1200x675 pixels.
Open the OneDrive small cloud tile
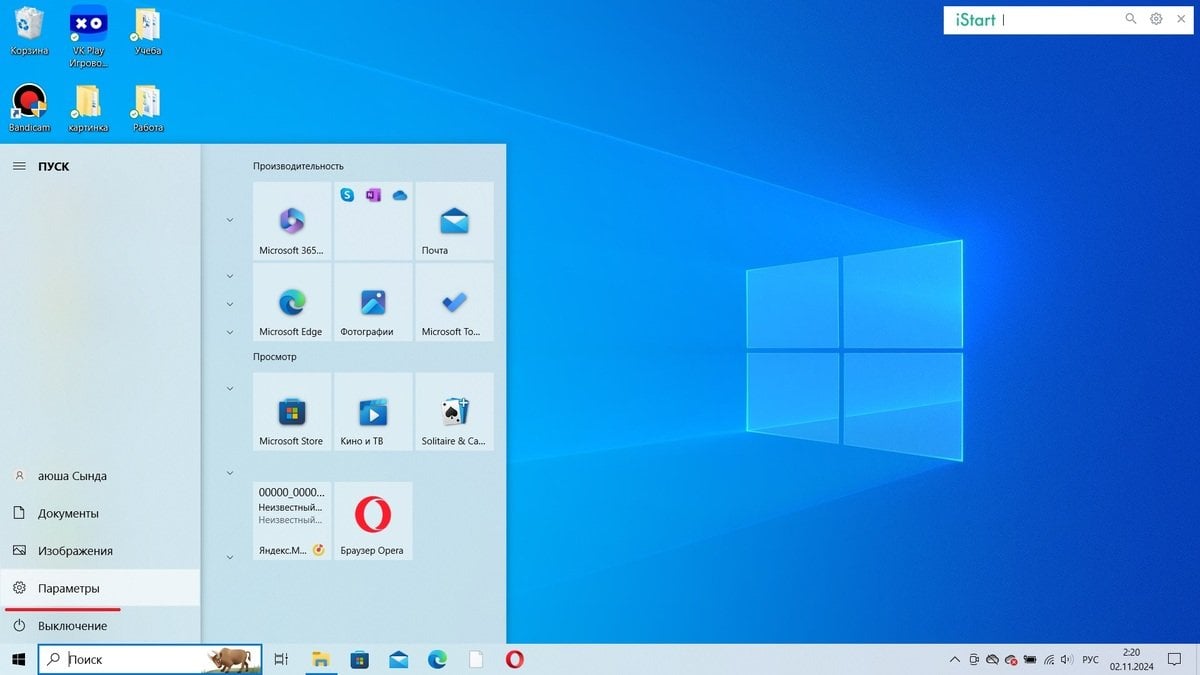click(400, 195)
